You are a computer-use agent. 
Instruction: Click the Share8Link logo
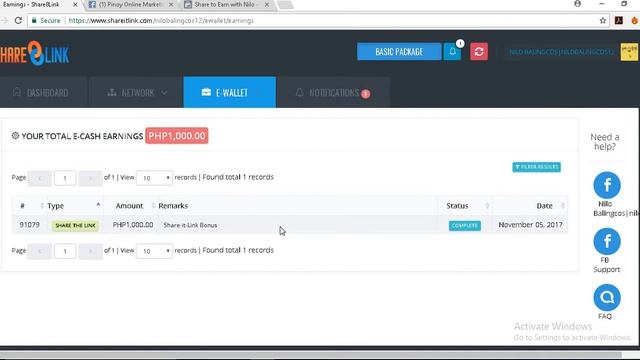tap(34, 53)
